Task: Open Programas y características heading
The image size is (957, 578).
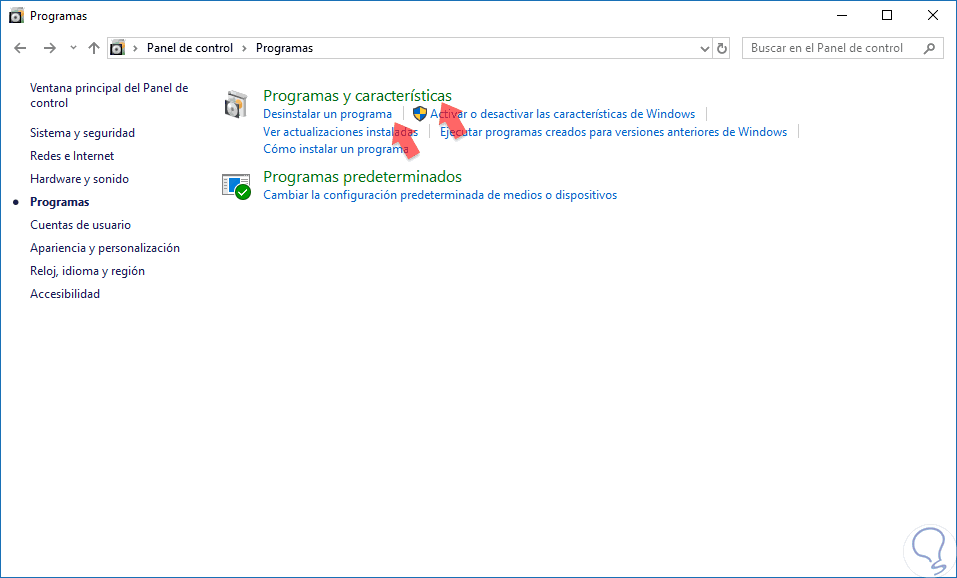Action: tap(357, 96)
